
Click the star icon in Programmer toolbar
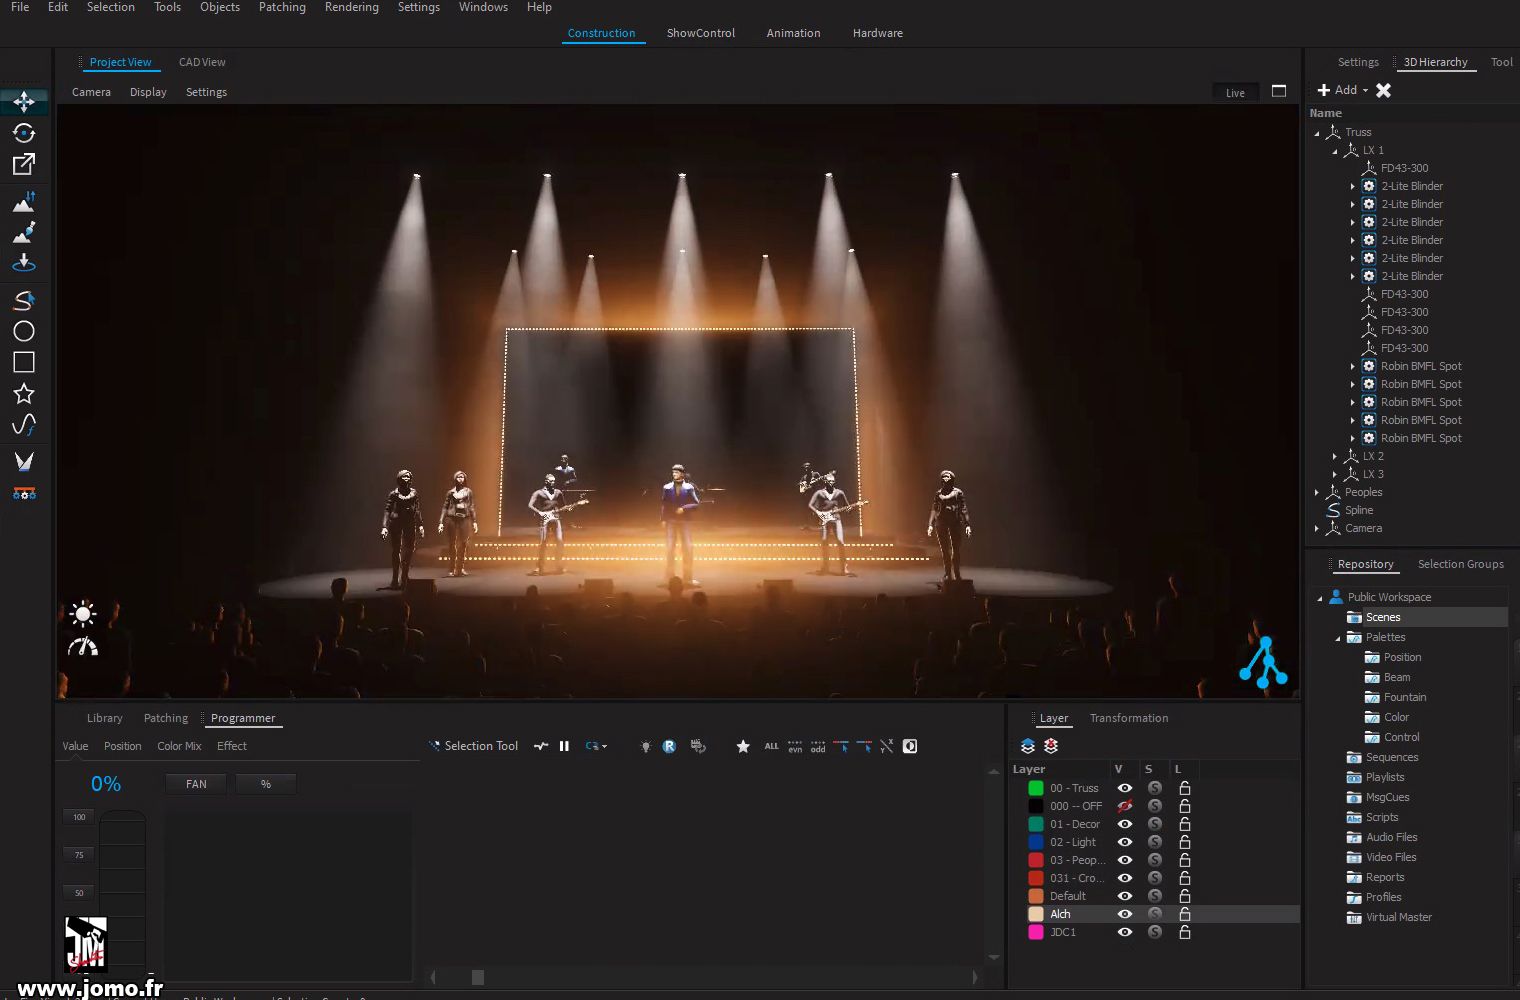[743, 746]
